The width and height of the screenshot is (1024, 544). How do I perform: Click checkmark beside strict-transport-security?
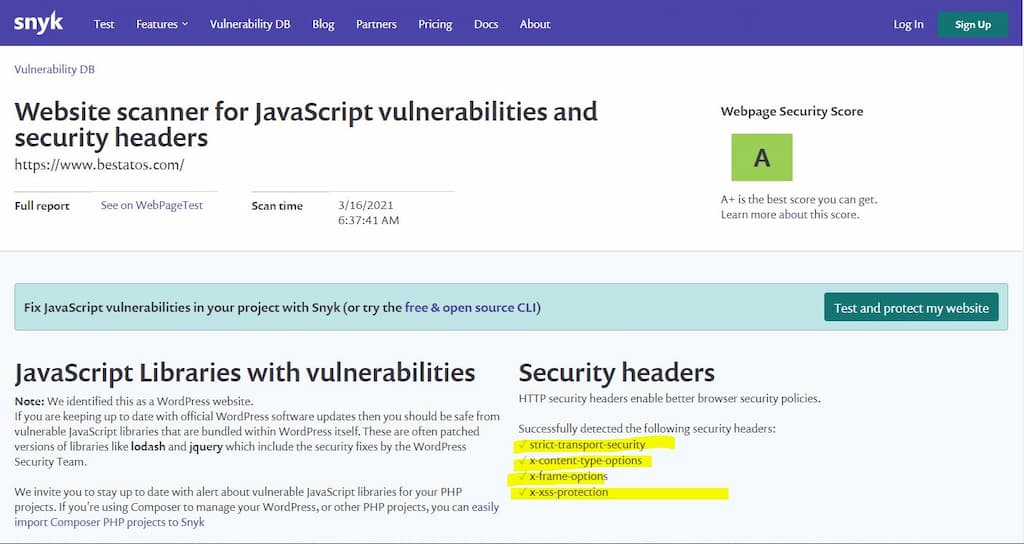point(522,445)
